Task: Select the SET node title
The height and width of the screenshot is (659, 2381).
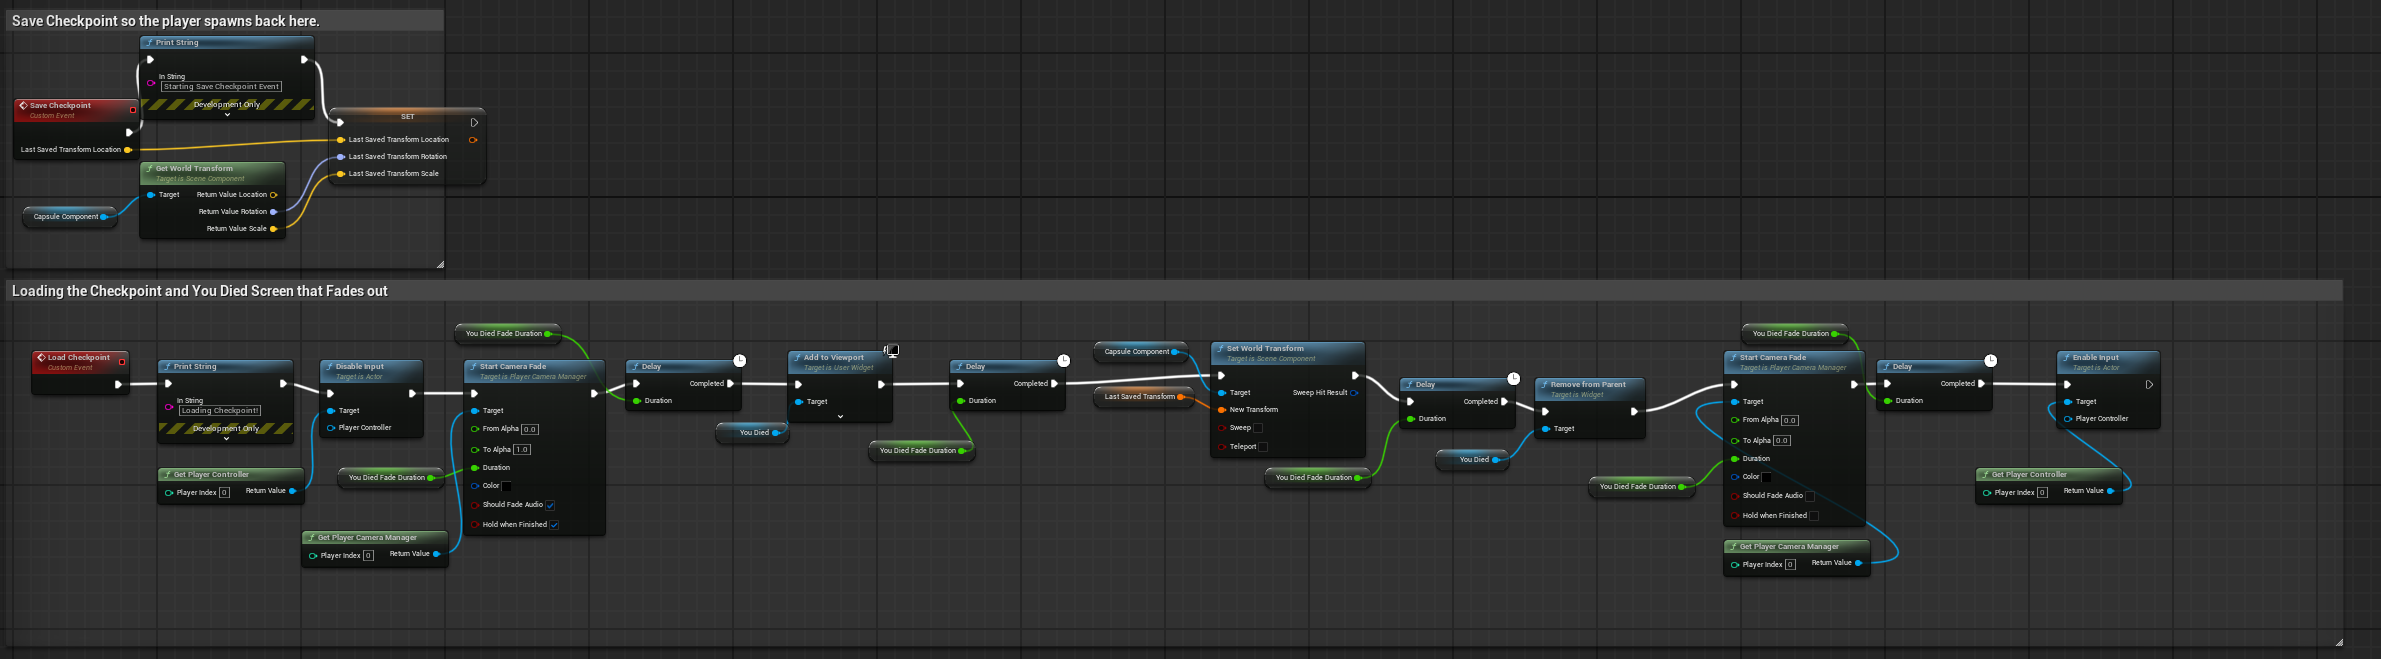Action: tap(408, 117)
